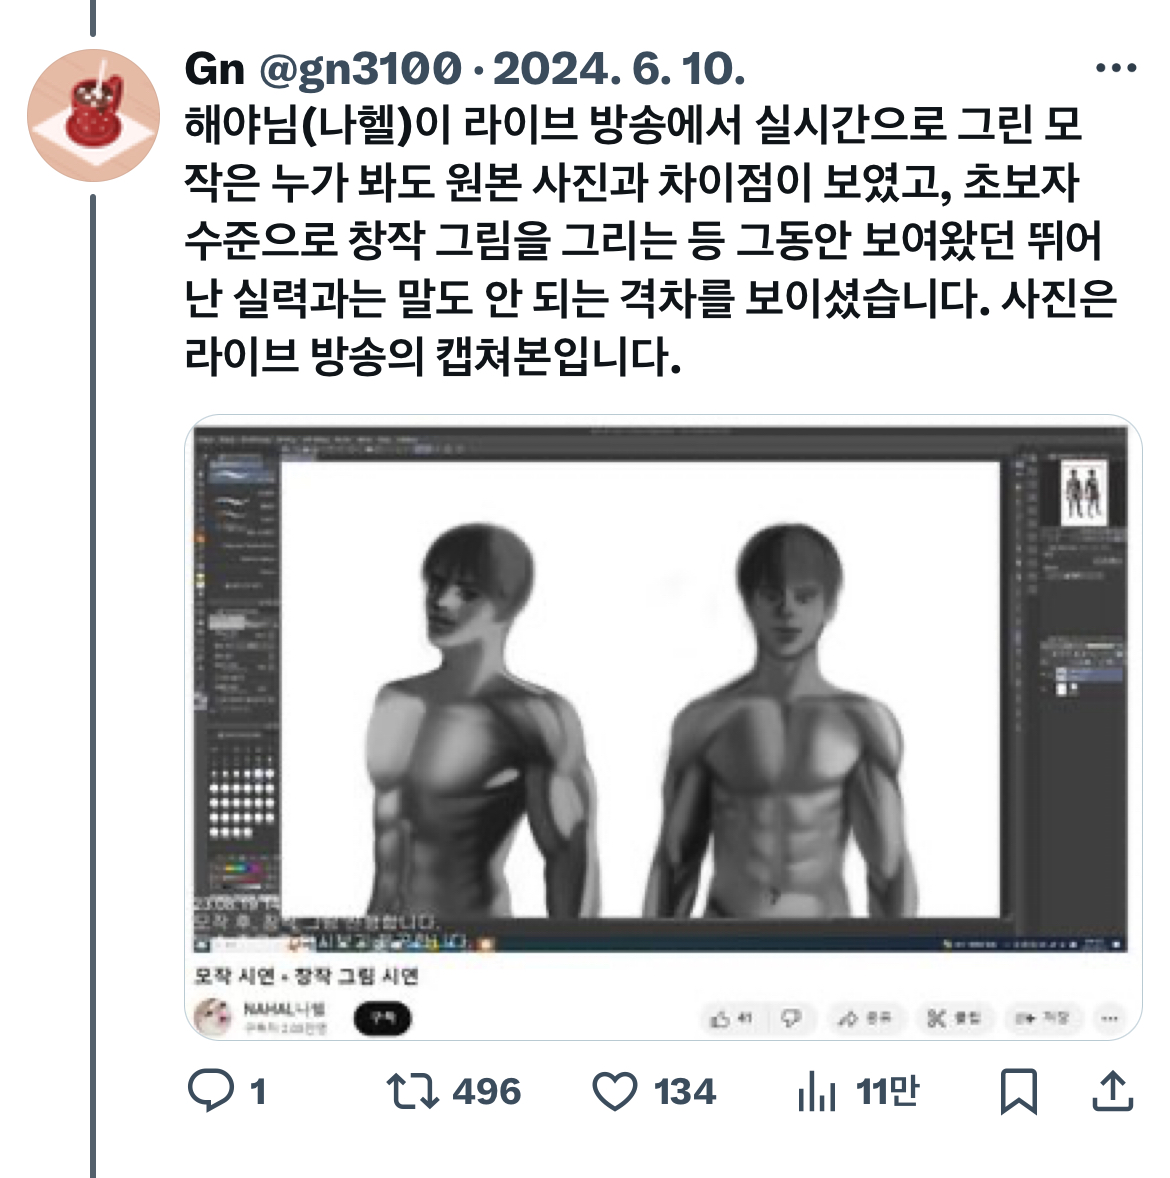Image resolution: width=1170 pixels, height=1178 pixels.
Task: Click the 496 retweet count
Action: 487,1092
